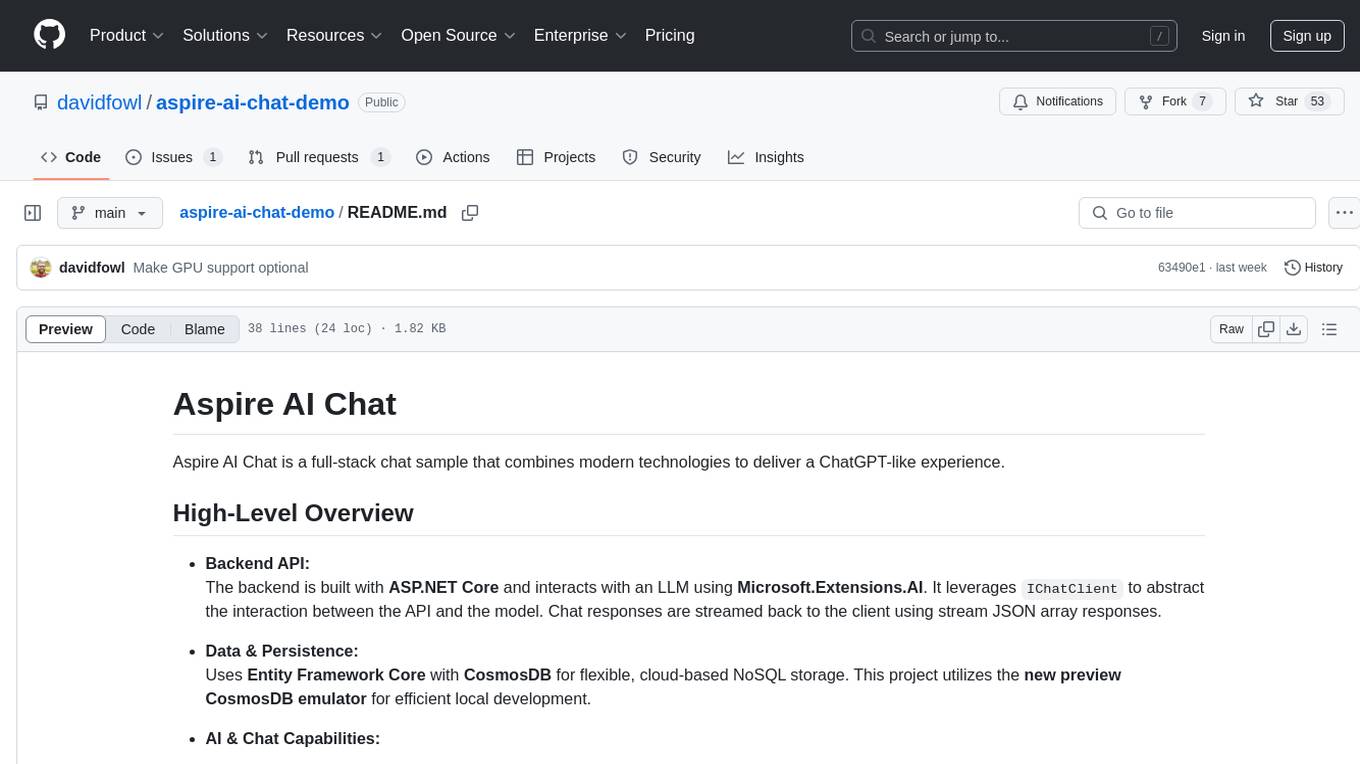Switch to the Projects tab
The width and height of the screenshot is (1360, 764).
(x=556, y=157)
